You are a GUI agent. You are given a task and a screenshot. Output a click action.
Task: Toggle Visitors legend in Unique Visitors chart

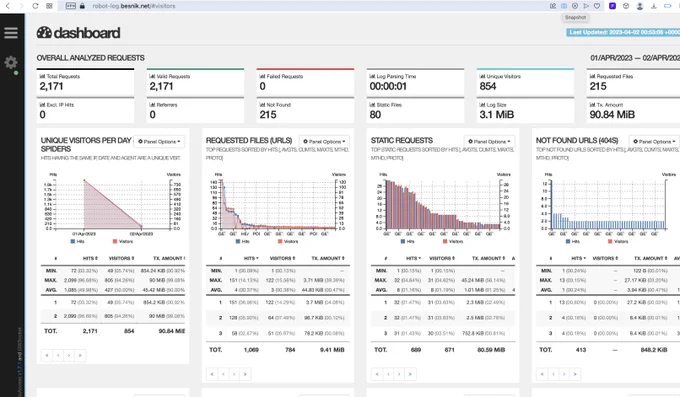[x=123, y=241]
